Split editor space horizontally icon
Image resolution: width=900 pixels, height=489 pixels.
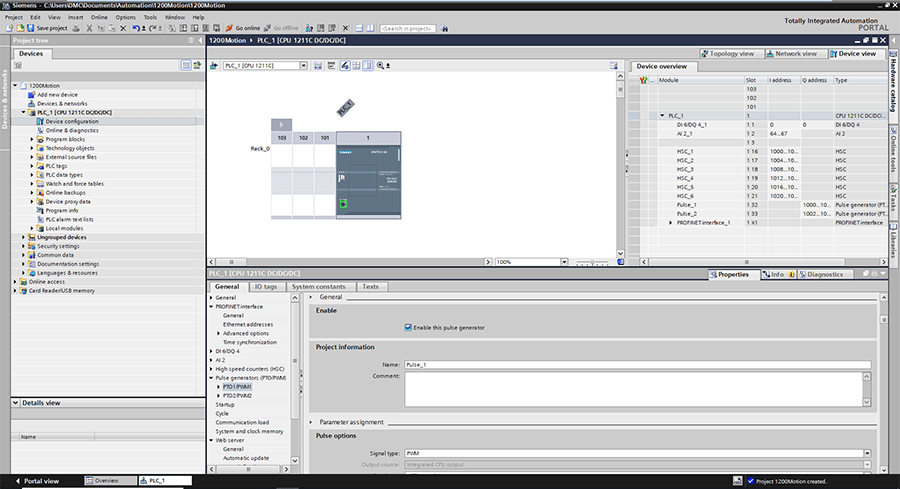[359, 28]
